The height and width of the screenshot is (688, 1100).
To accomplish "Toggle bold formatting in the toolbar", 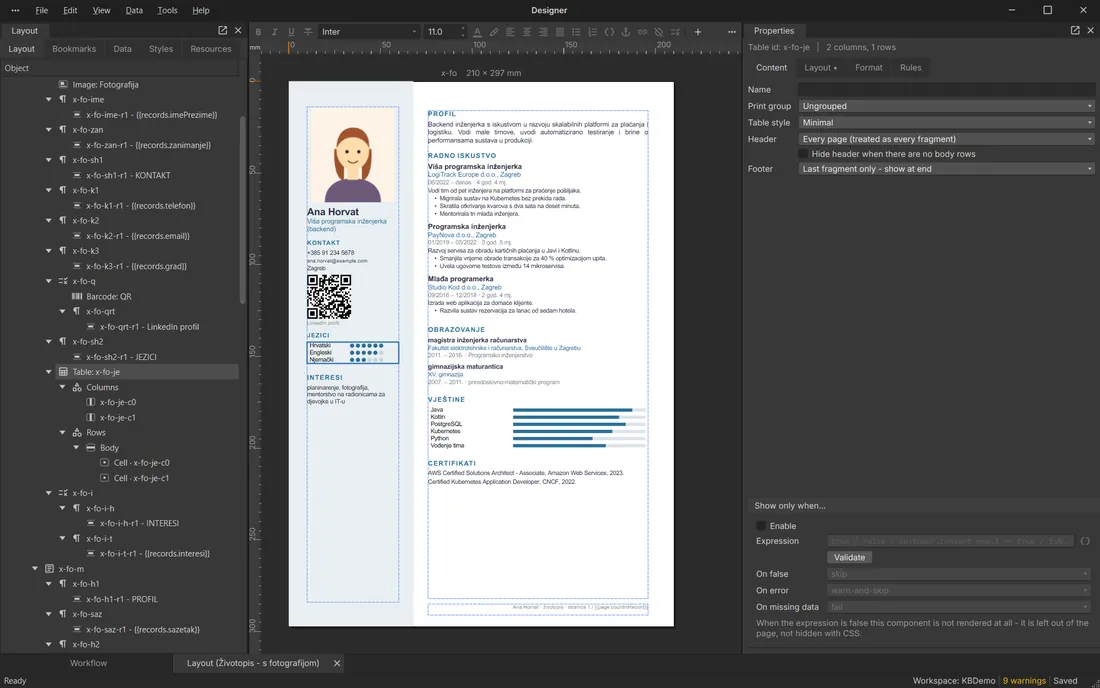I will 258,32.
